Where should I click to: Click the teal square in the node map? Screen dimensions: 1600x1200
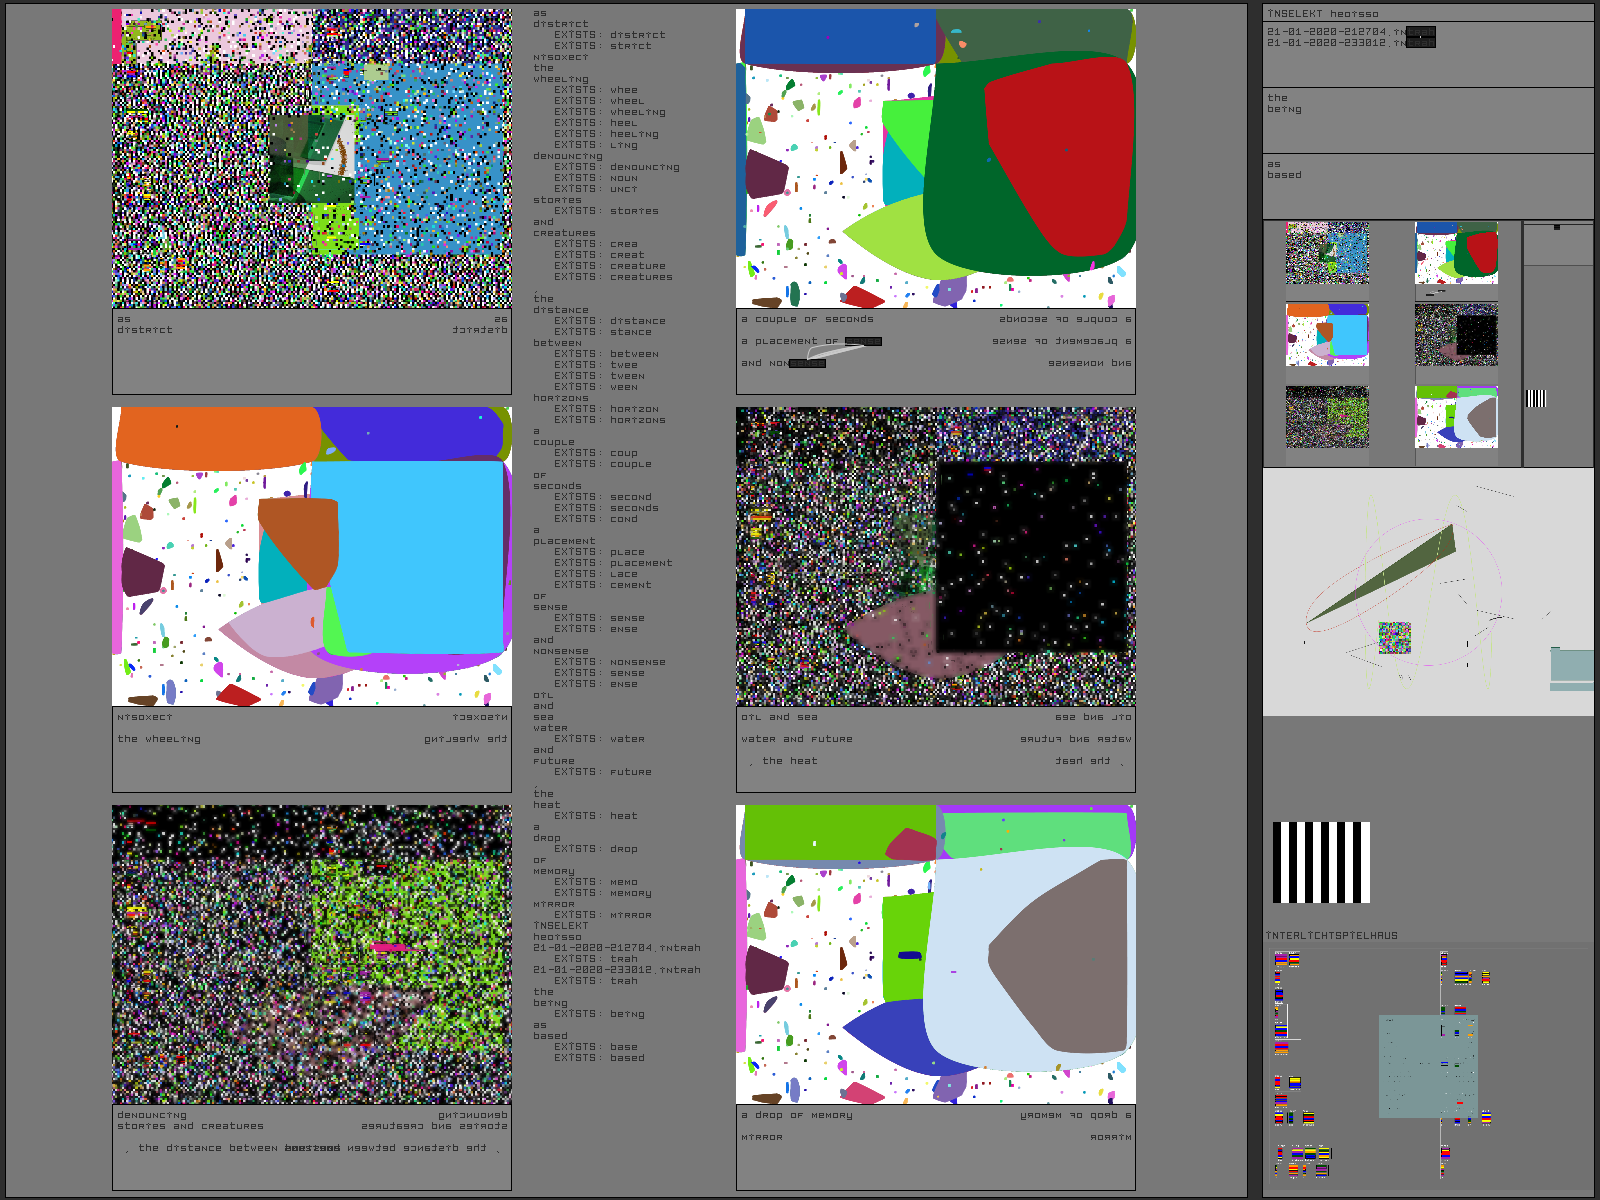(1427, 1066)
